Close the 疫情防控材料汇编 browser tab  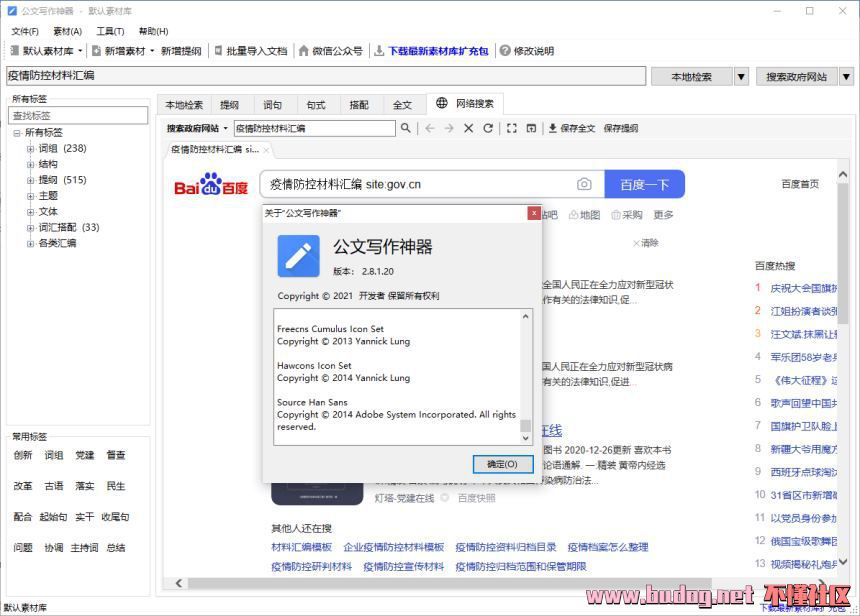coord(266,149)
